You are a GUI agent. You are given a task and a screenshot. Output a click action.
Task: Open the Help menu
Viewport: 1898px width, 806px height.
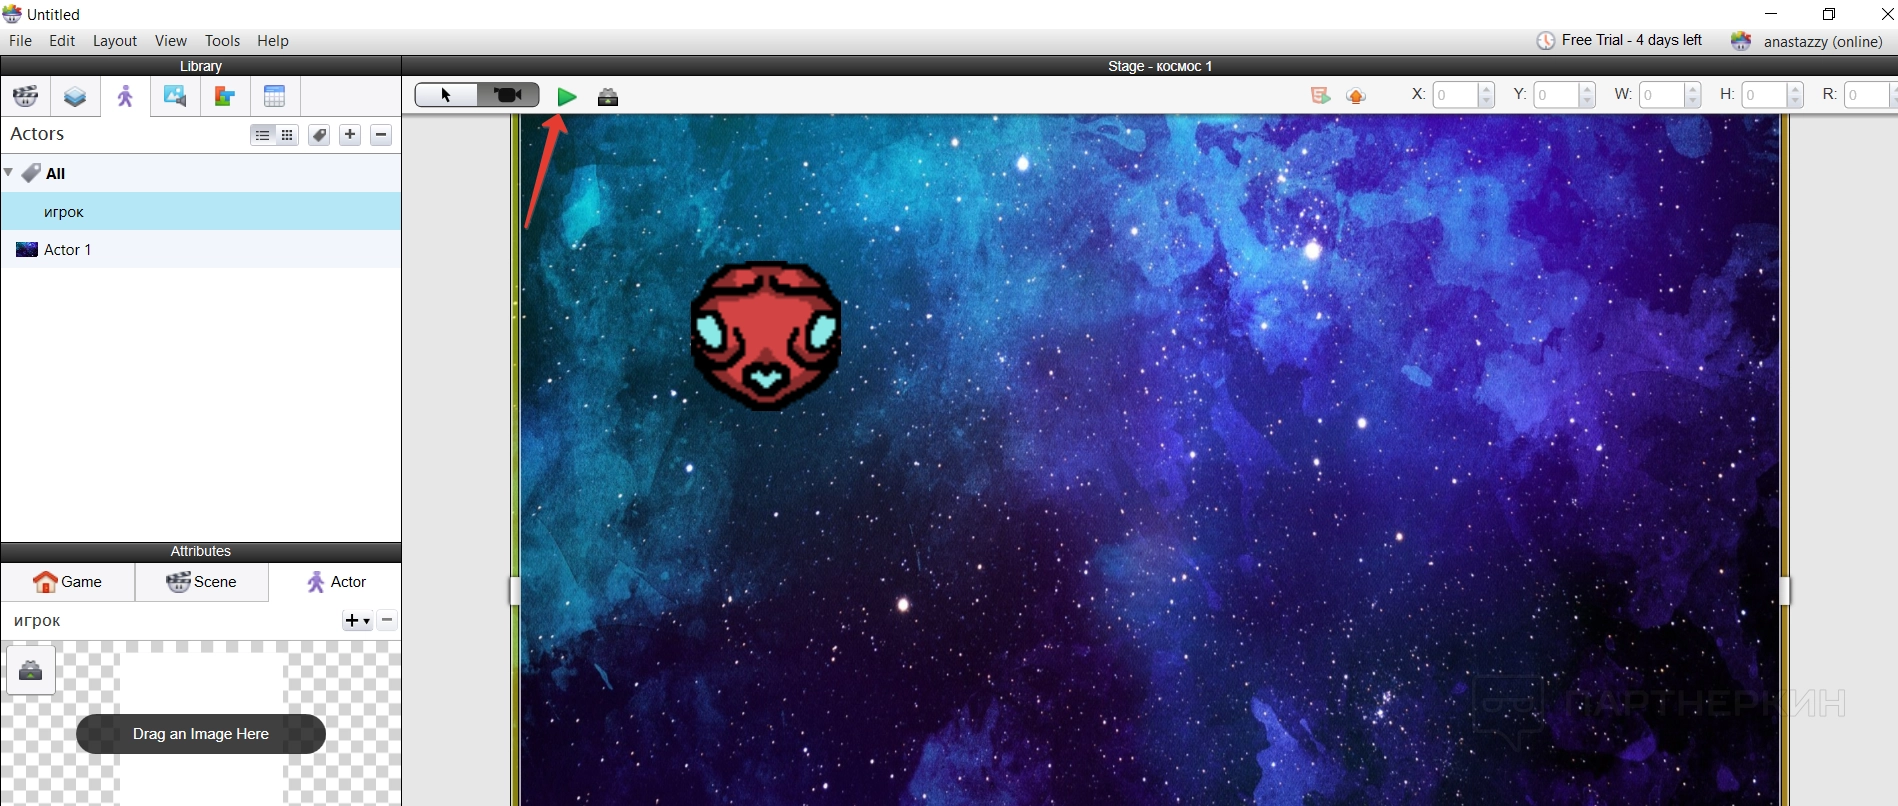coord(273,41)
